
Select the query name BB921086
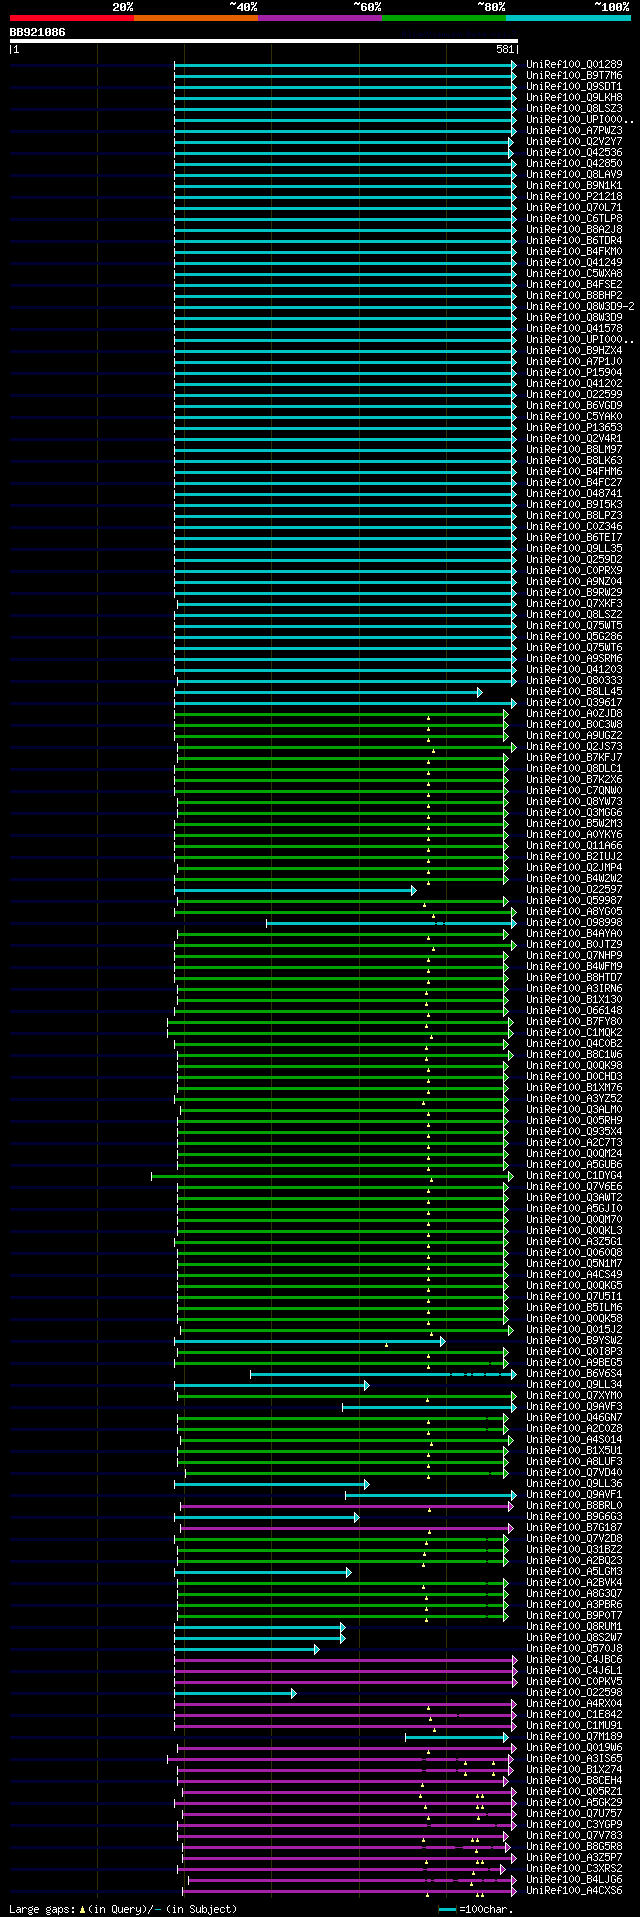(38, 32)
